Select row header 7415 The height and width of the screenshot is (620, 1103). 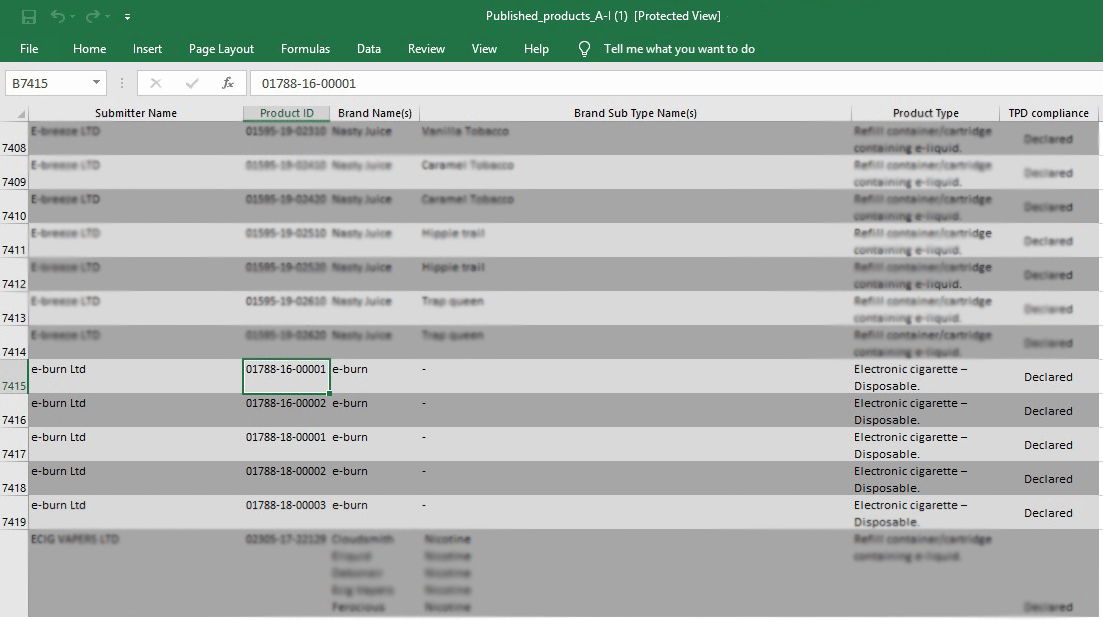tap(14, 377)
